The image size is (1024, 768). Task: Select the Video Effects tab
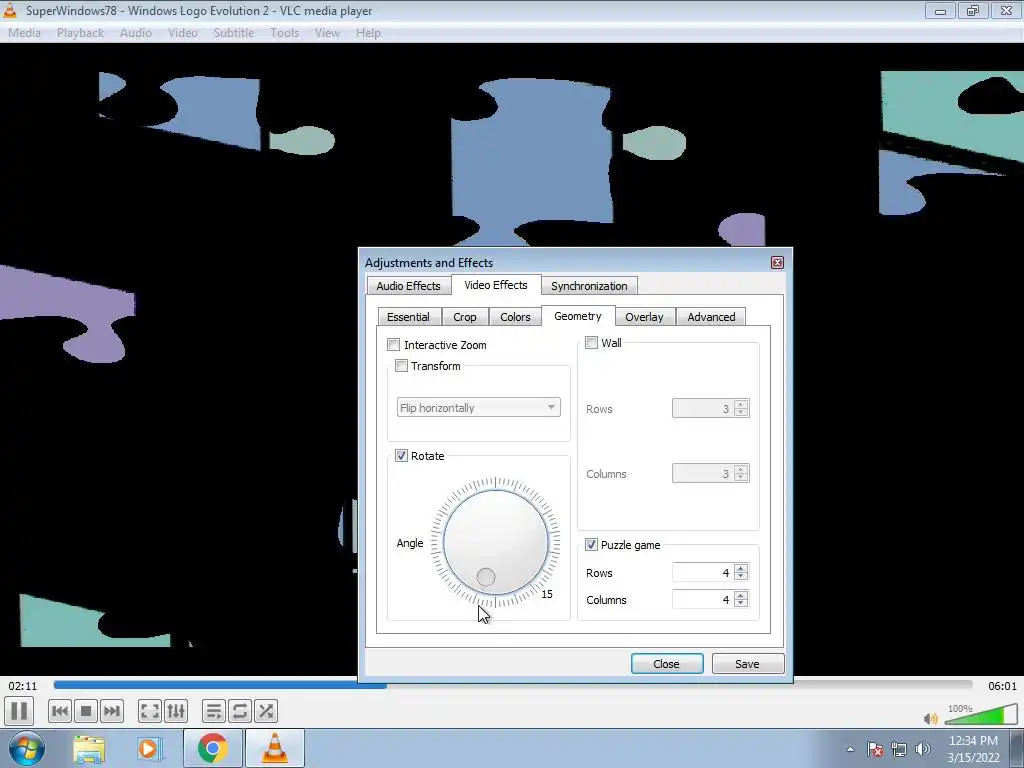(496, 285)
